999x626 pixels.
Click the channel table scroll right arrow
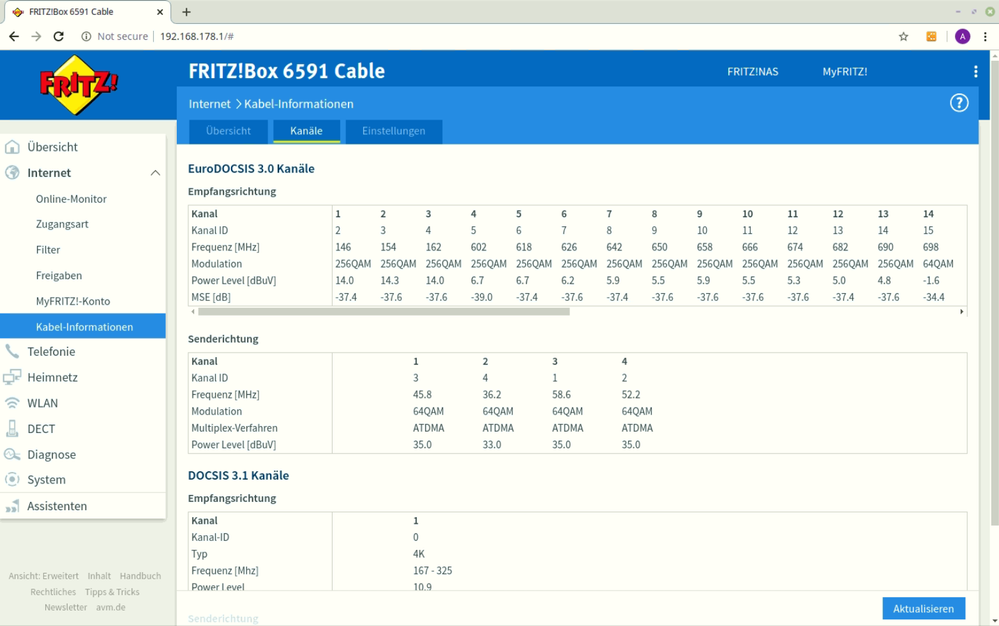click(961, 311)
